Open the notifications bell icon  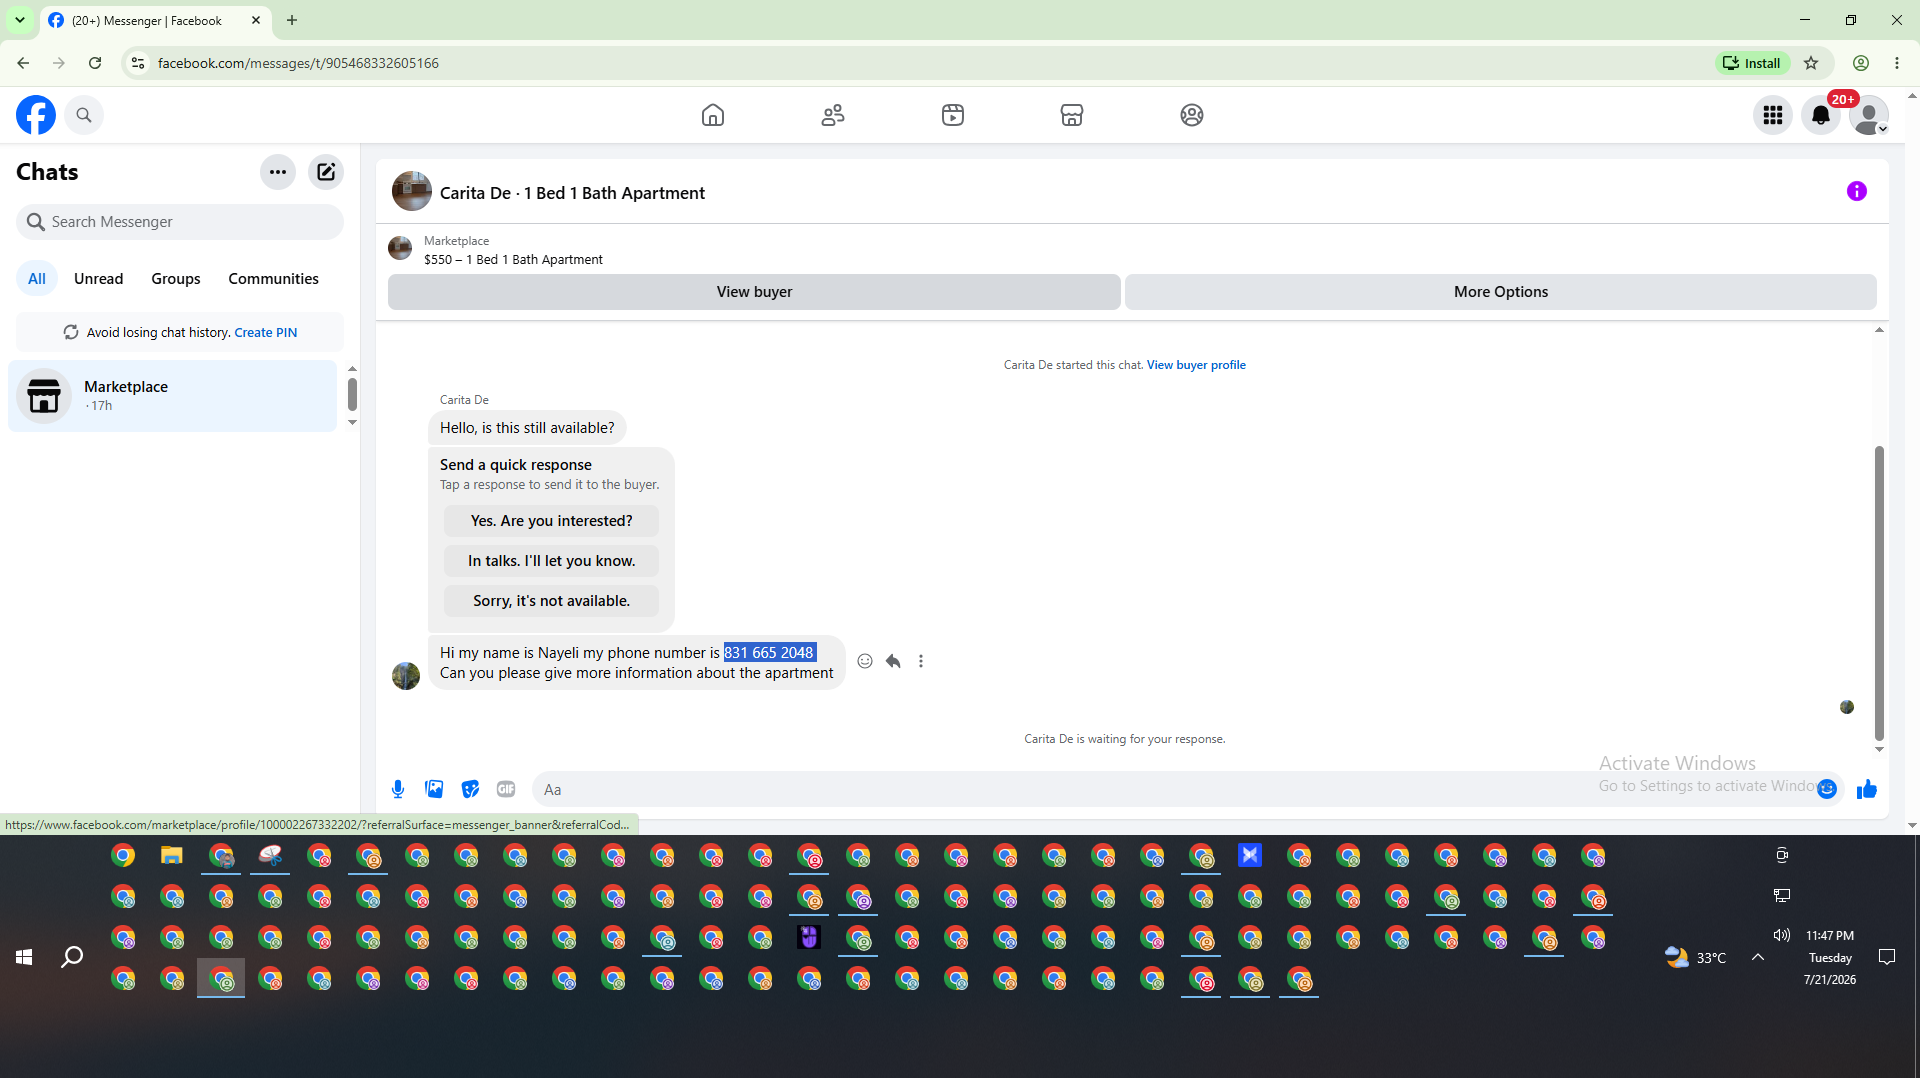pyautogui.click(x=1821, y=115)
